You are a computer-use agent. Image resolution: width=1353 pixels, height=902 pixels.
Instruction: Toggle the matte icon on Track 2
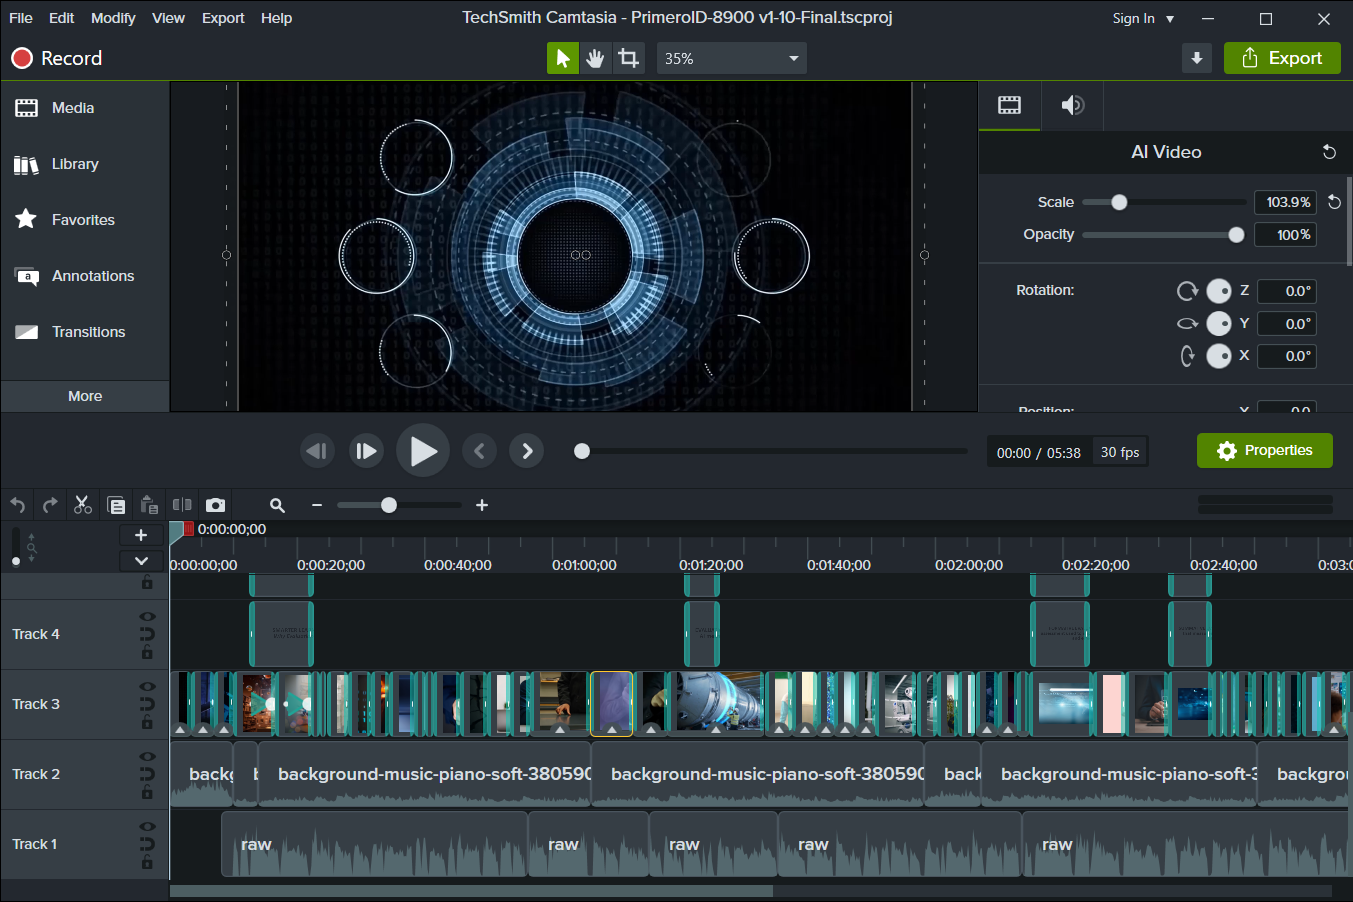147,774
